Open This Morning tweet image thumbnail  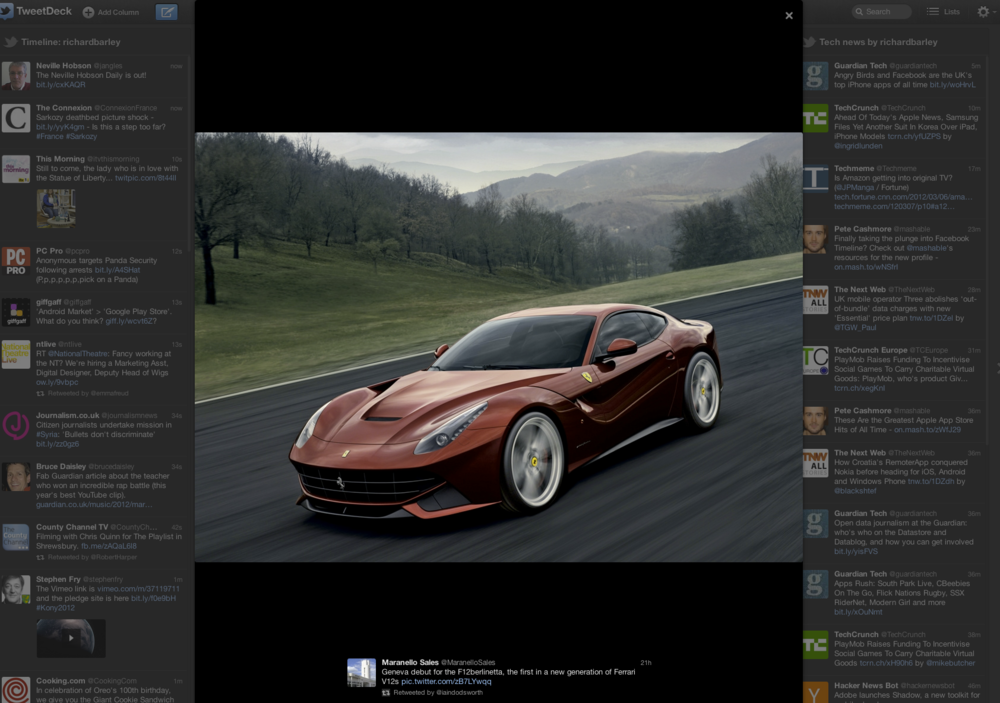[x=56, y=208]
